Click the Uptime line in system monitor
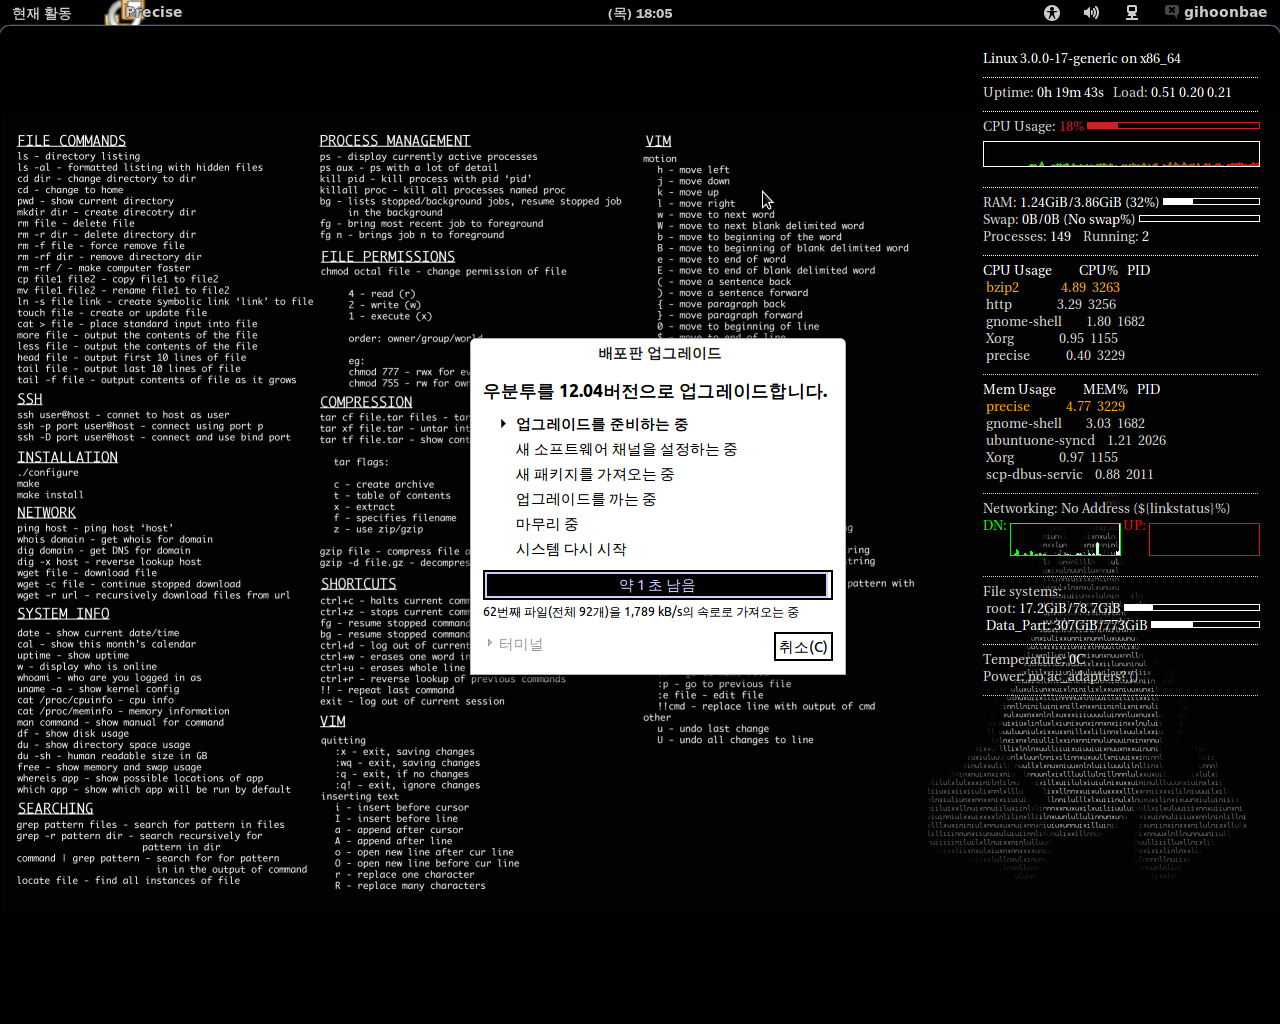1280x1024 pixels. [x=1107, y=92]
